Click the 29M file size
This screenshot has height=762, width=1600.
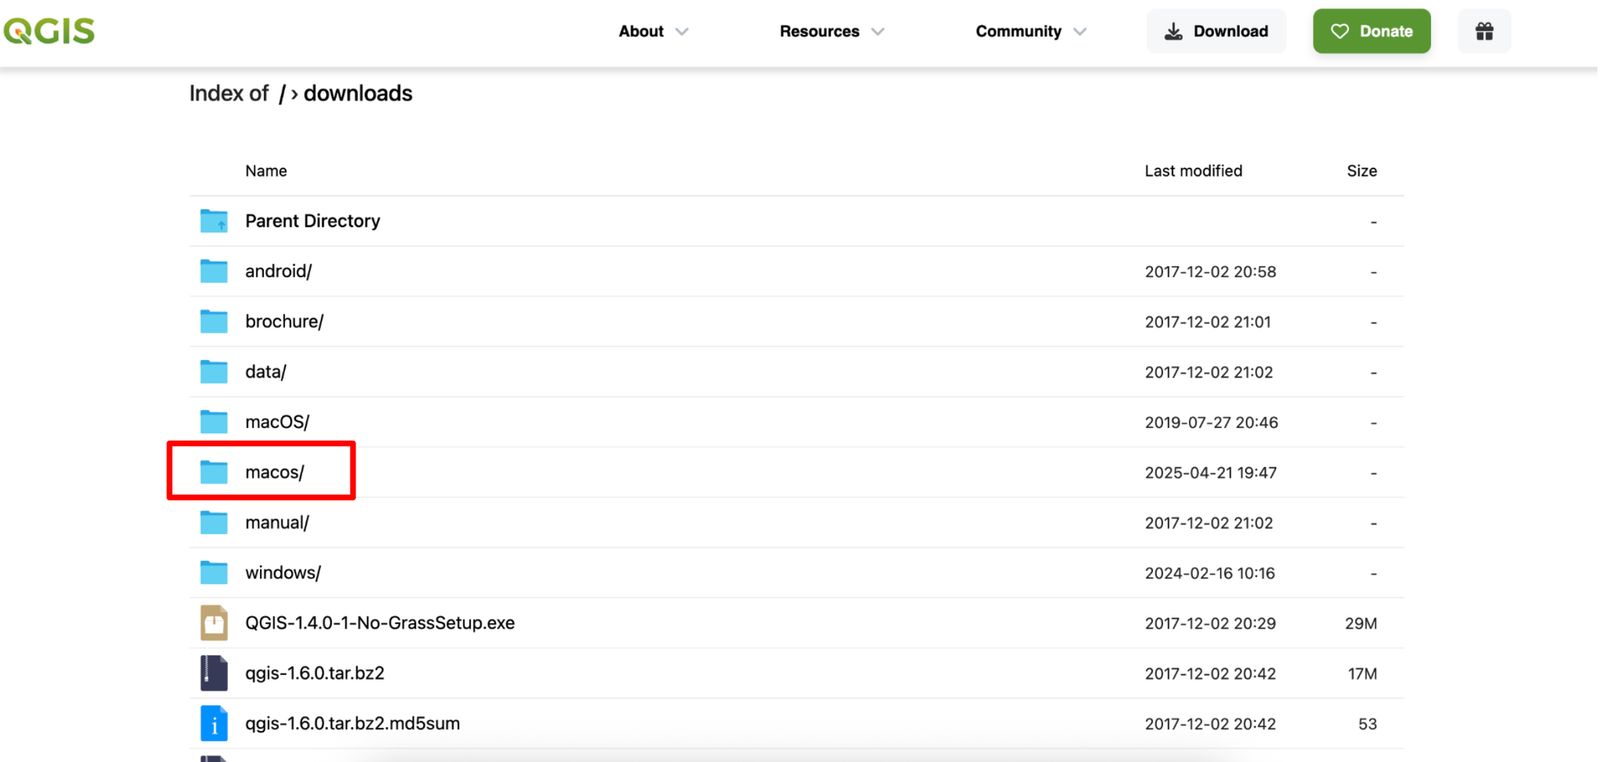coord(1361,623)
